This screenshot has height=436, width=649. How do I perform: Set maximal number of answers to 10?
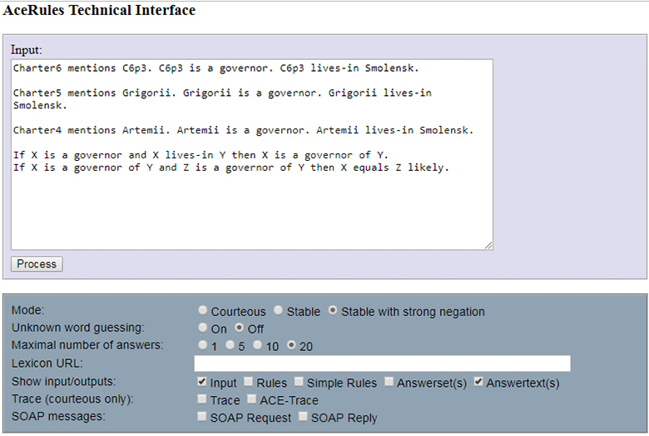(x=260, y=345)
